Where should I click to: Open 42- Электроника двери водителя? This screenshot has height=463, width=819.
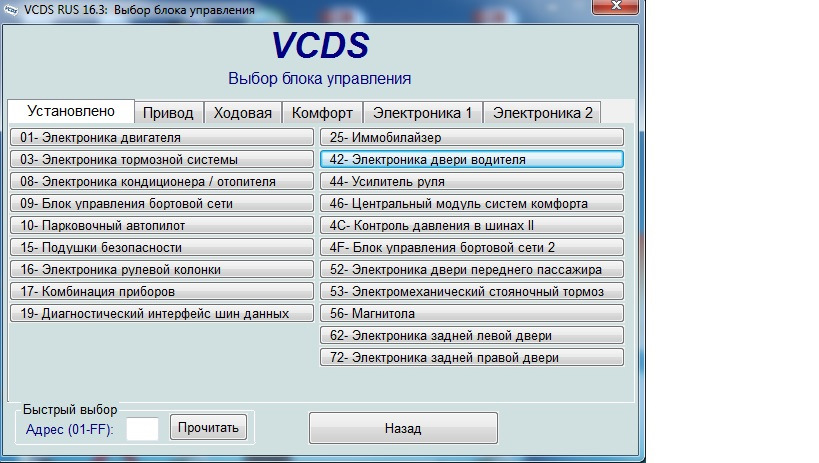coord(472,159)
